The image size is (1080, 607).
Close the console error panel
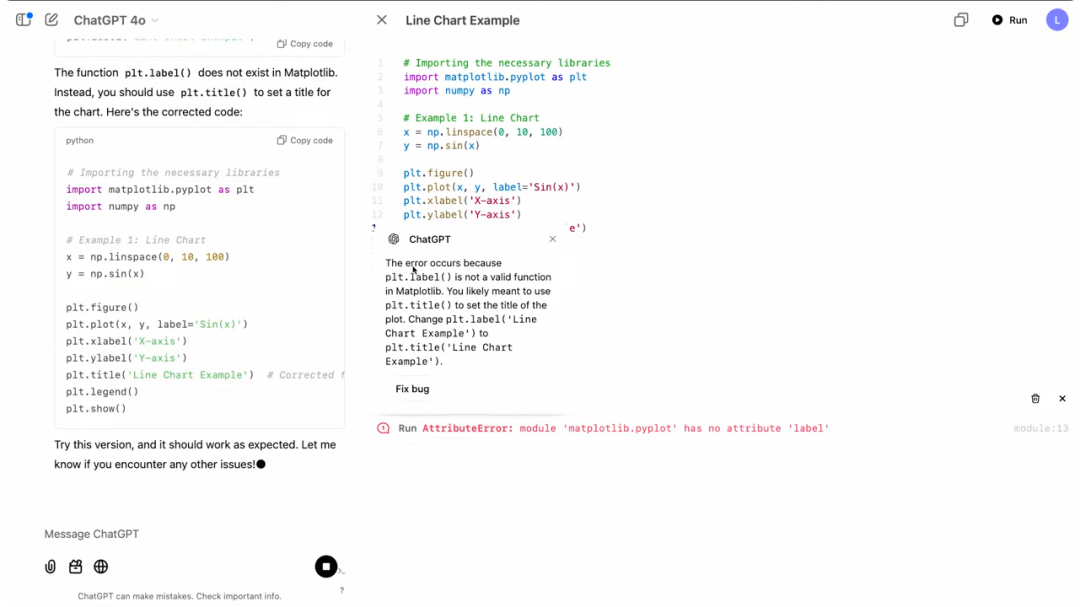(x=1062, y=398)
